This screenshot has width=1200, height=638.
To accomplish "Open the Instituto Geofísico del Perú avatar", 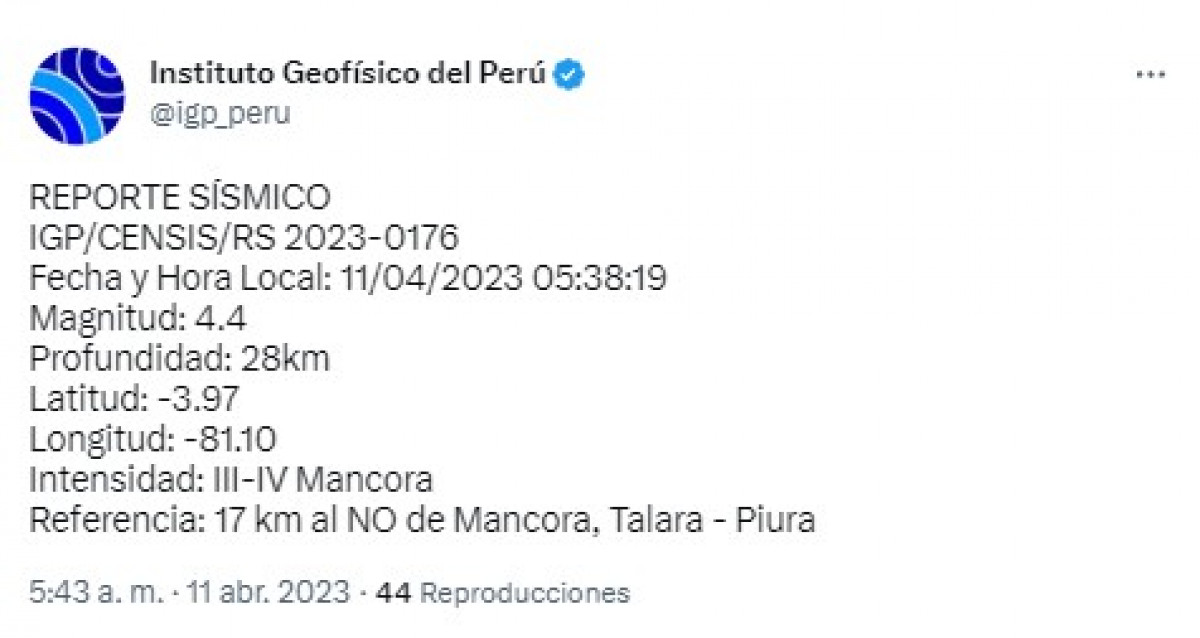I will click(x=77, y=96).
